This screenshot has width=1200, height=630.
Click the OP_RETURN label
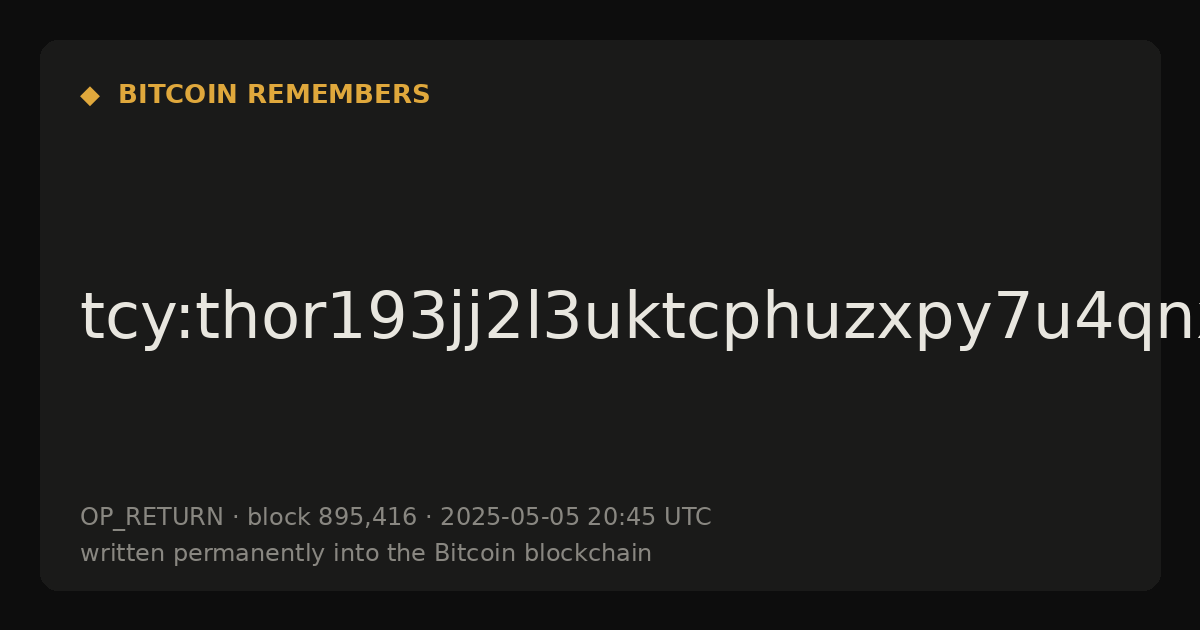(152, 517)
